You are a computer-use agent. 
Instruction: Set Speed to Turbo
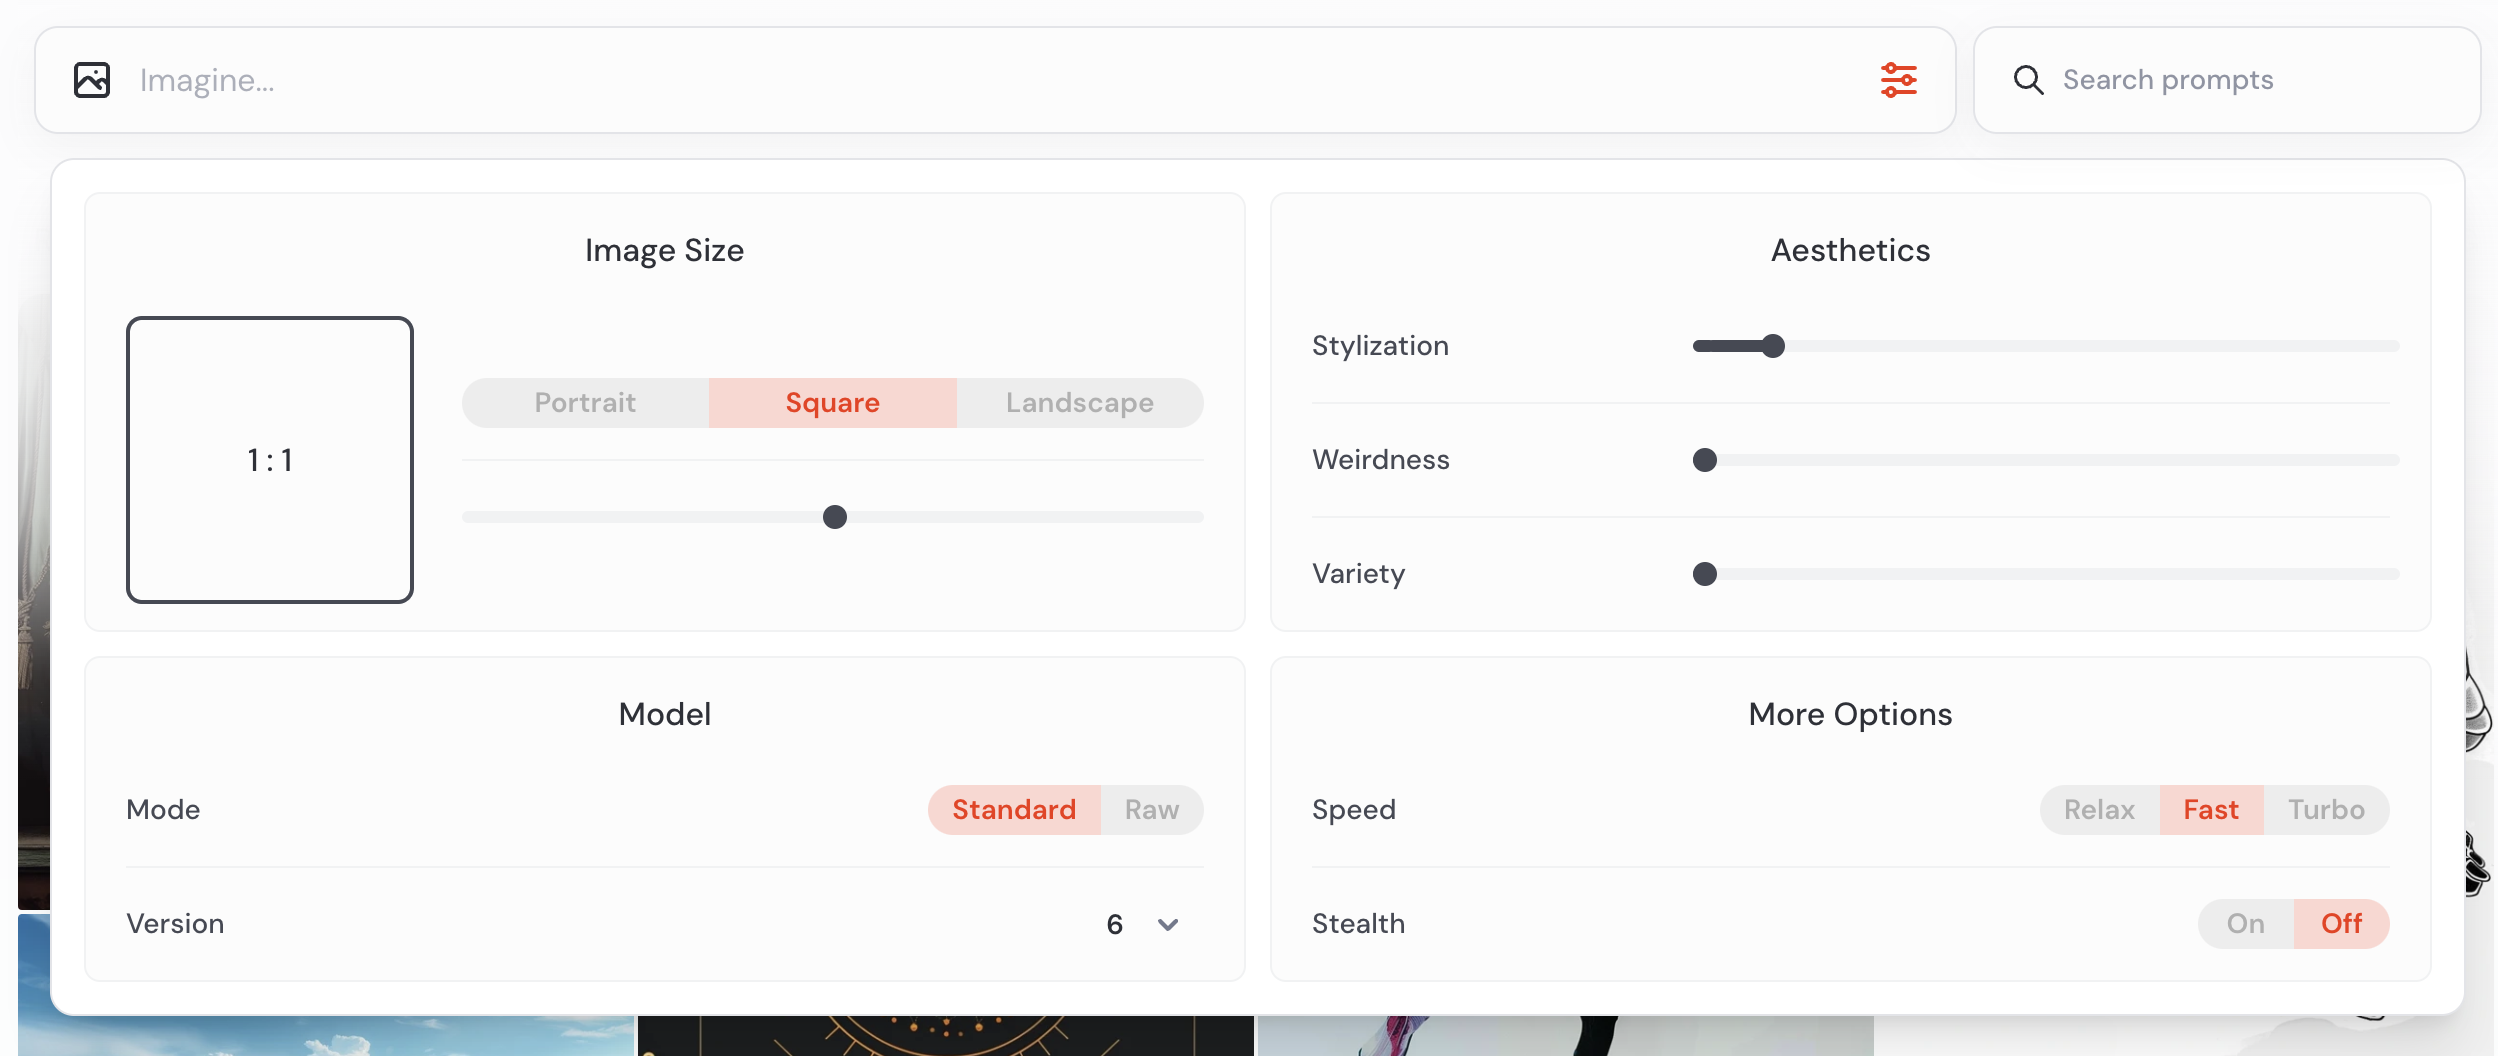click(2326, 809)
